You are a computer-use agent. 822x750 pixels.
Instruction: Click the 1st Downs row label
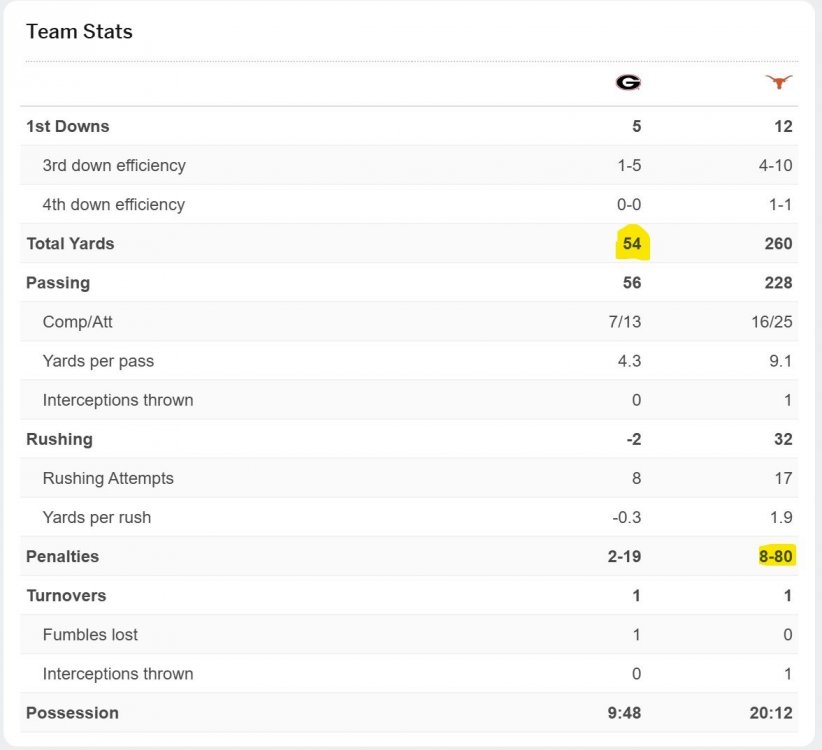point(68,126)
